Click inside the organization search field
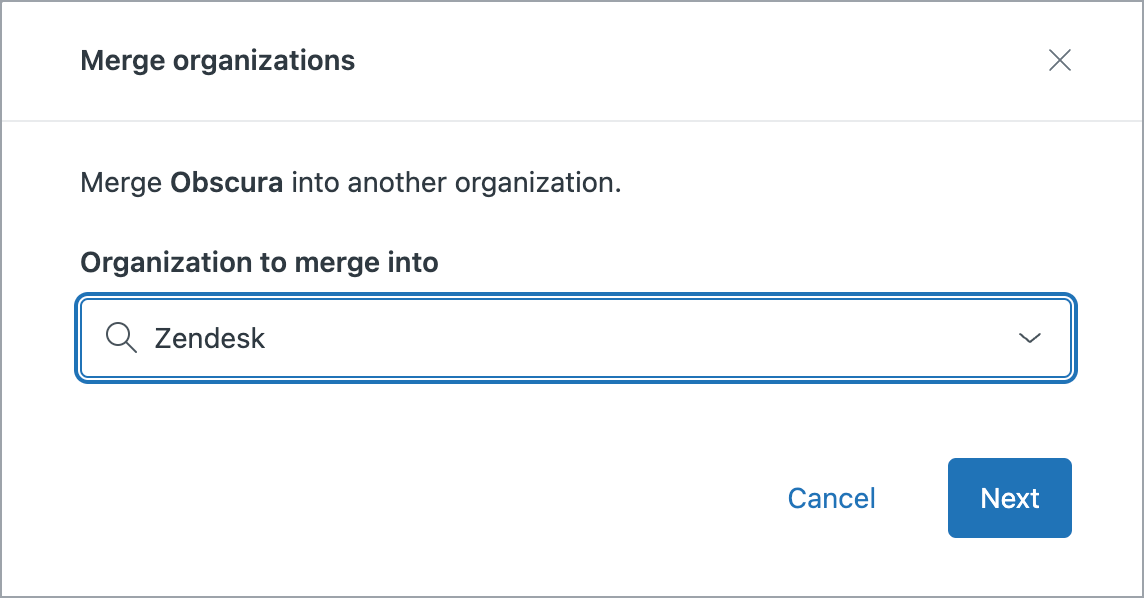 coord(500,337)
